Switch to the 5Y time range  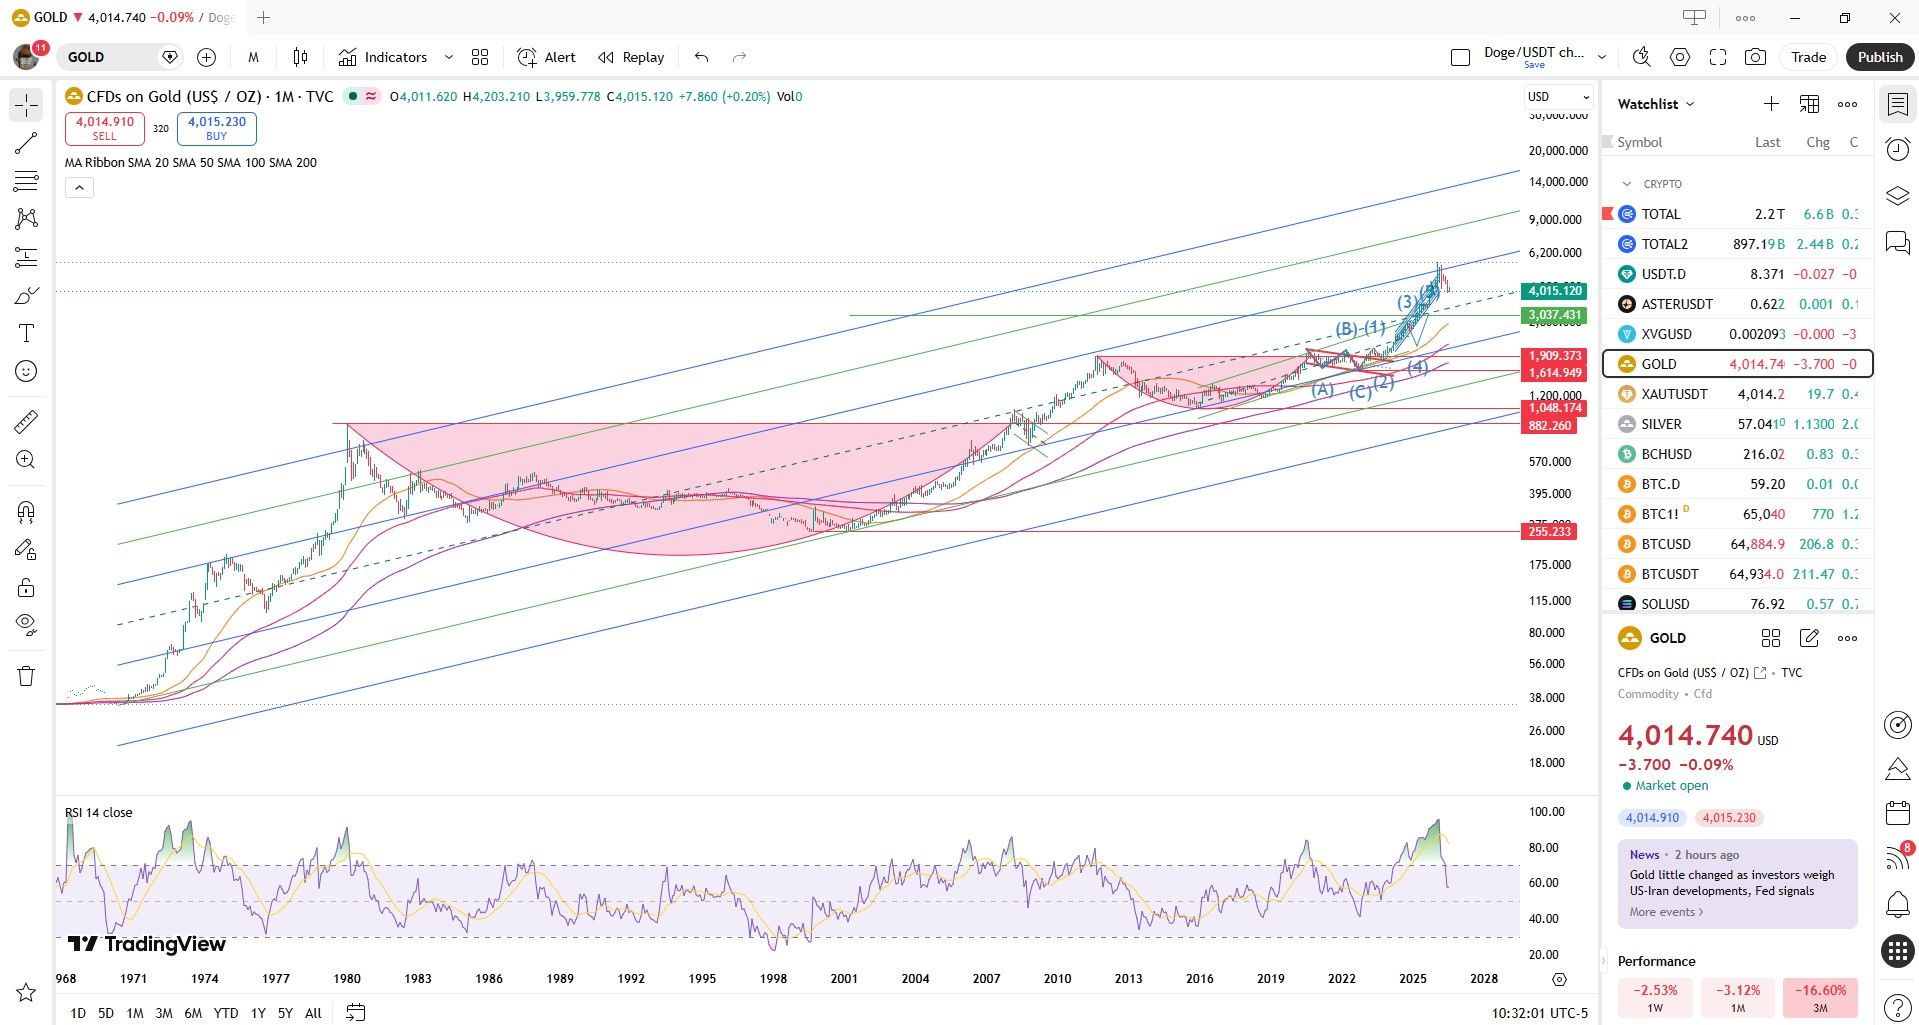(285, 1013)
